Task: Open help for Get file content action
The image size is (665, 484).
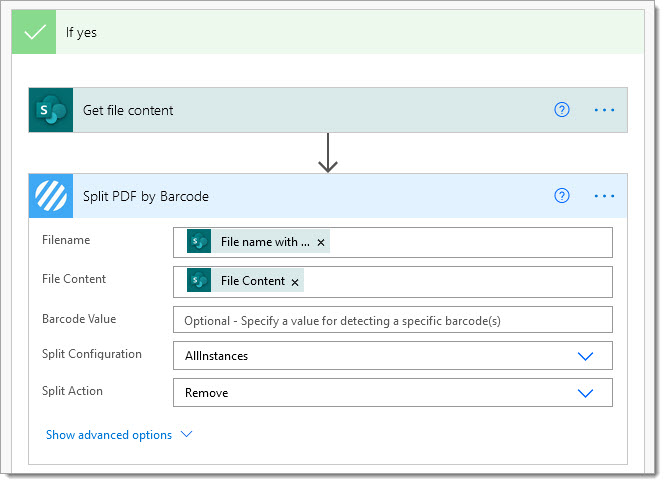Action: (x=562, y=110)
